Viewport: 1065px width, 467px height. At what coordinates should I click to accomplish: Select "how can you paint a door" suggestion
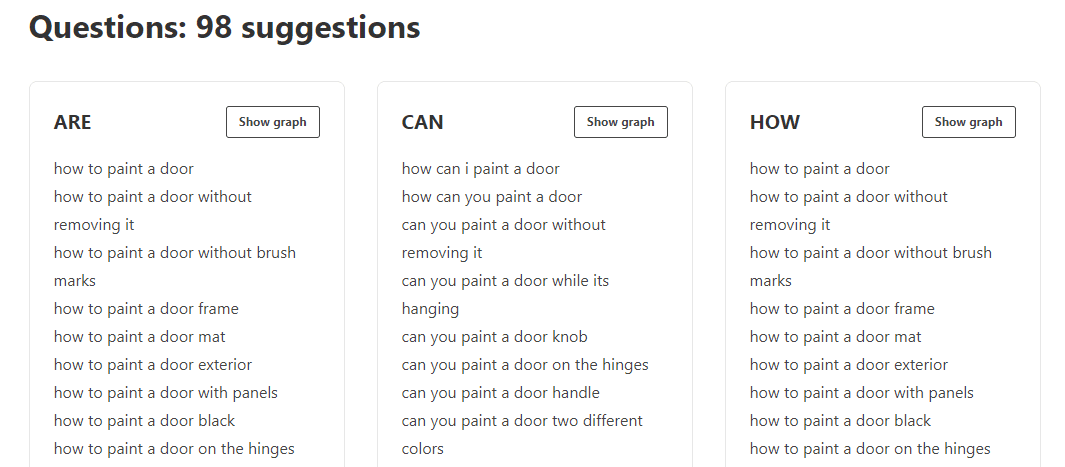tap(492, 197)
